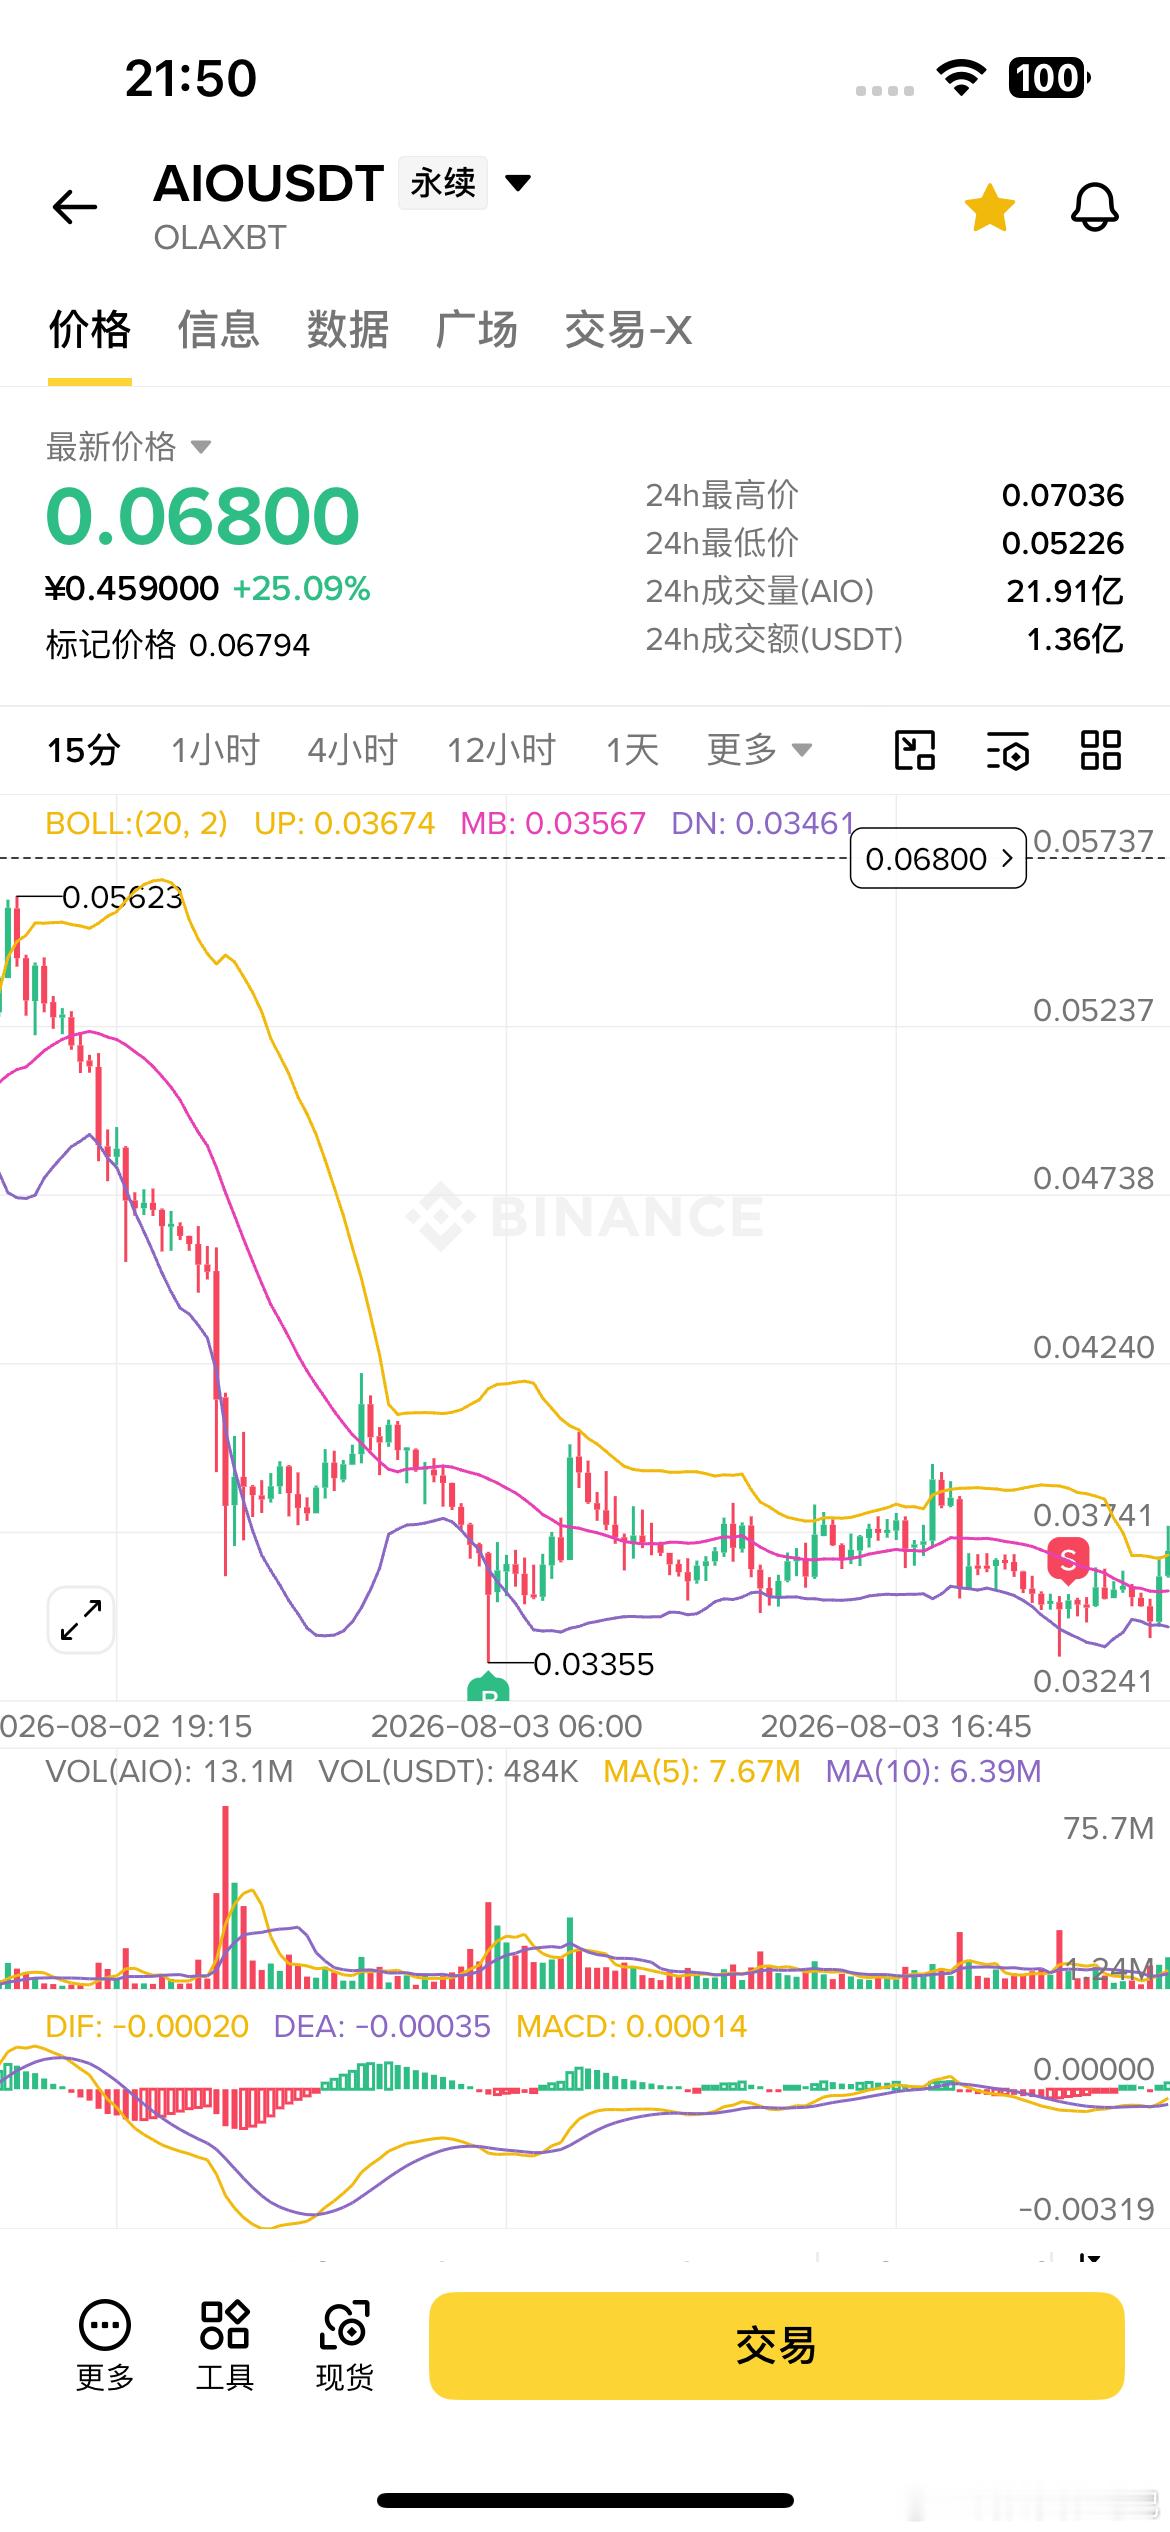The height and width of the screenshot is (2532, 1170).
Task: Switch to 现货 spot market
Action: pyautogui.click(x=344, y=2345)
